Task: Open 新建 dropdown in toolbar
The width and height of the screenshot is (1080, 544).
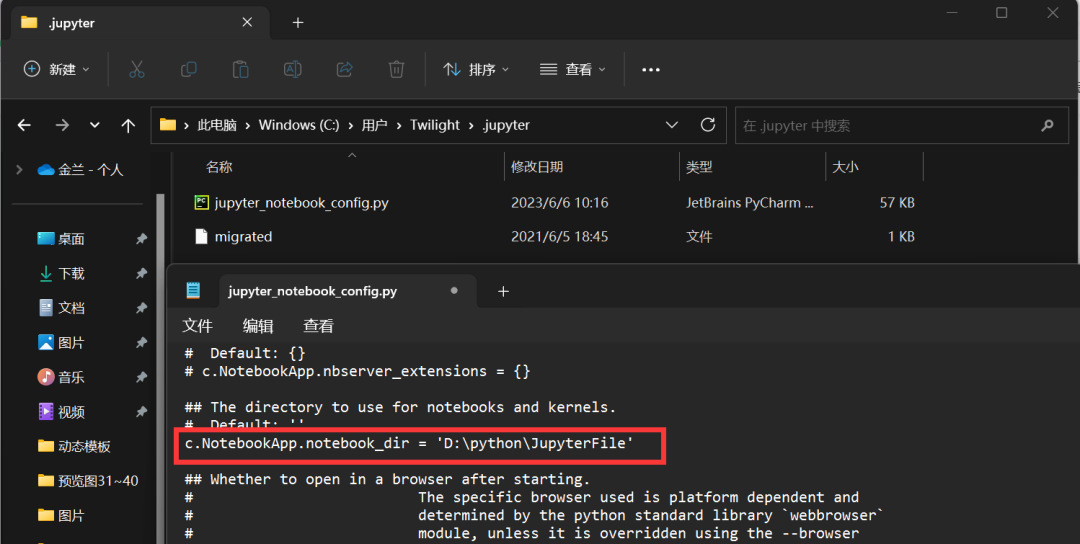Action: [56, 70]
